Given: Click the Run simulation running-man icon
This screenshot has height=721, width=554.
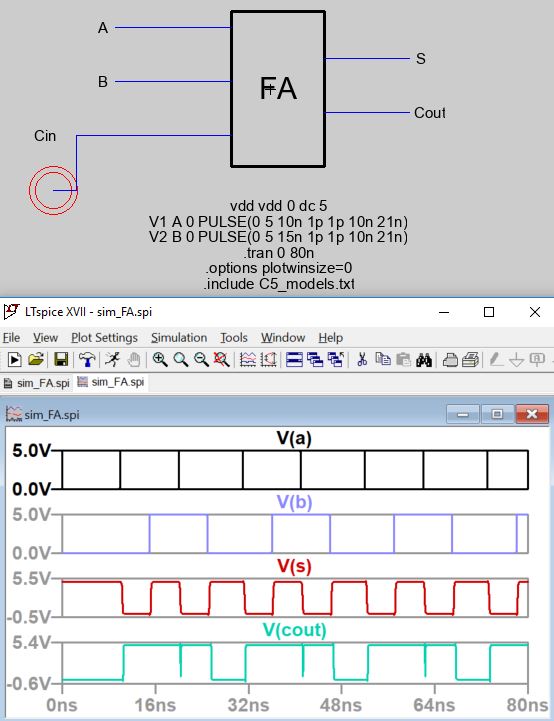Looking at the screenshot, I should coord(112,360).
